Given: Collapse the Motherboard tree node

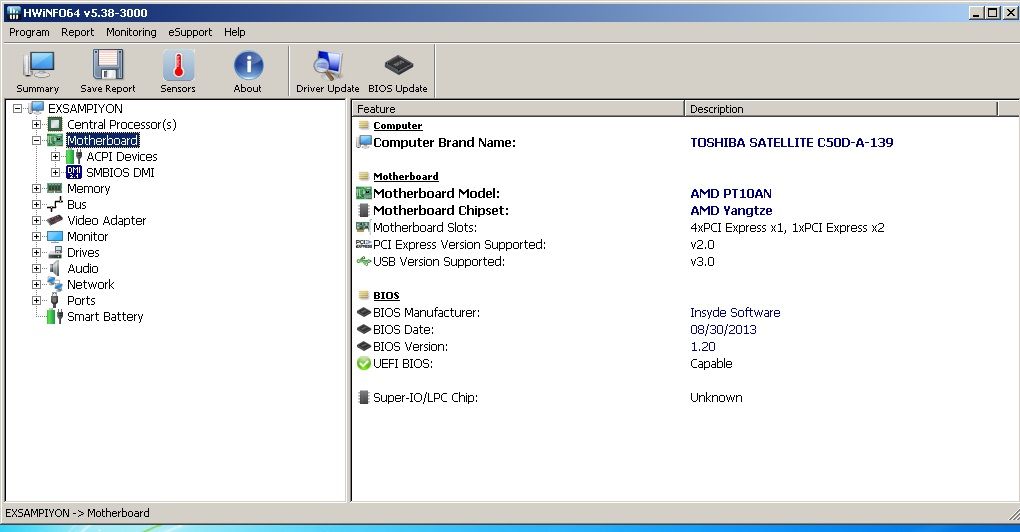Looking at the screenshot, I should (36, 140).
